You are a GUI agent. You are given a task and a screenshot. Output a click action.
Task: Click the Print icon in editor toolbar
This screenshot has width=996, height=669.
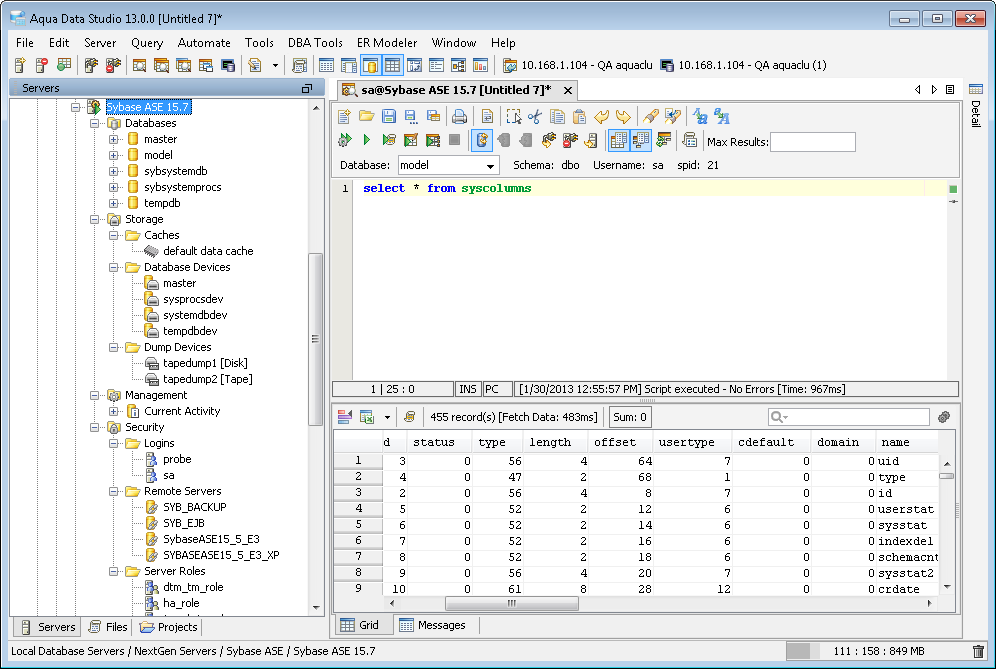[x=459, y=116]
